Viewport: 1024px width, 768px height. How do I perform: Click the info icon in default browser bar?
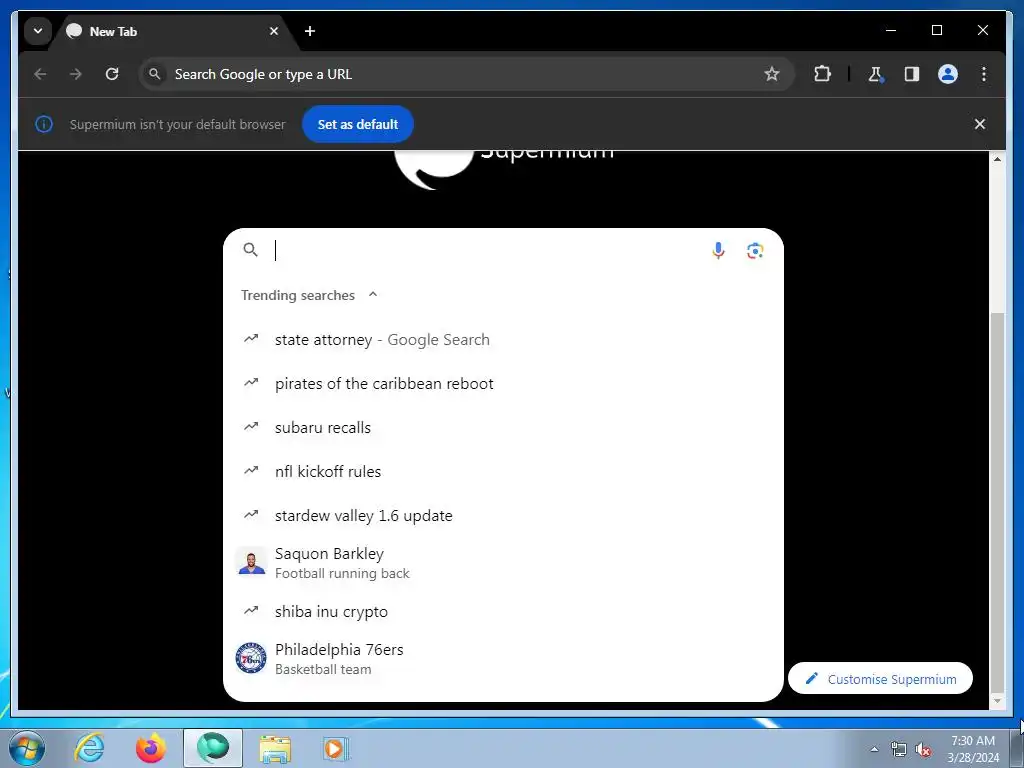(x=44, y=124)
